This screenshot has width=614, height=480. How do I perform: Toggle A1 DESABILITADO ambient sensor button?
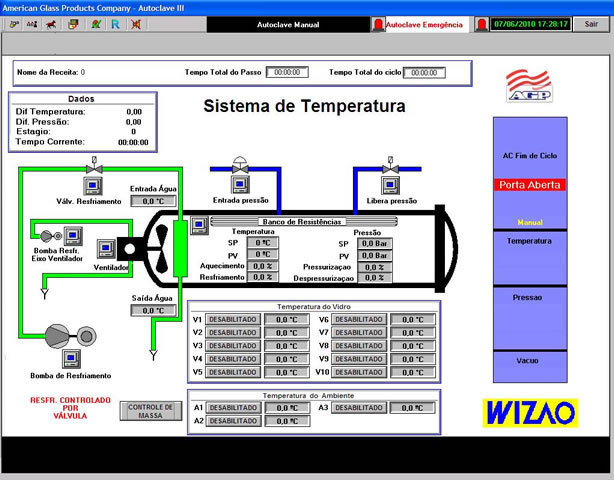(233, 408)
